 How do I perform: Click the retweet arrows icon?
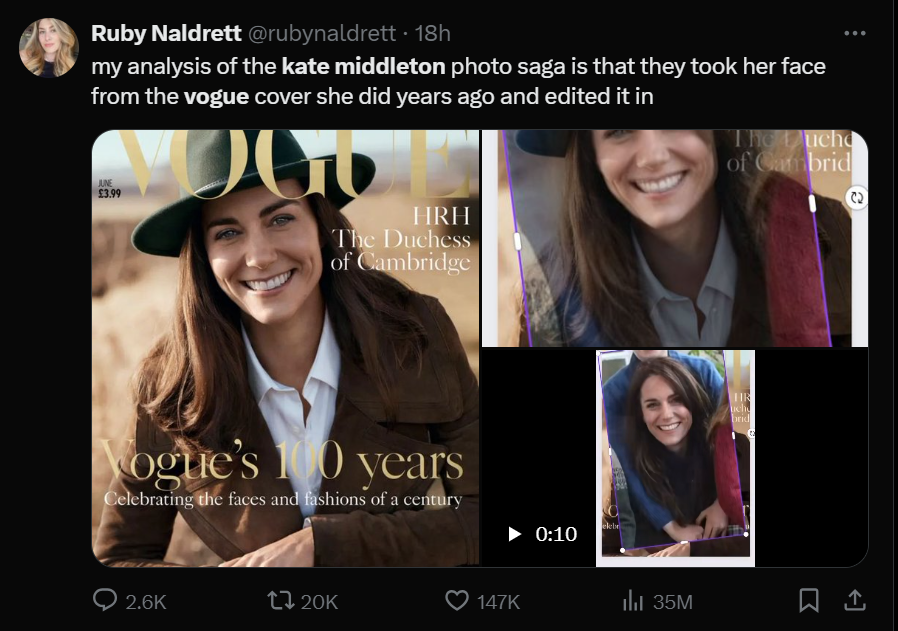283,600
